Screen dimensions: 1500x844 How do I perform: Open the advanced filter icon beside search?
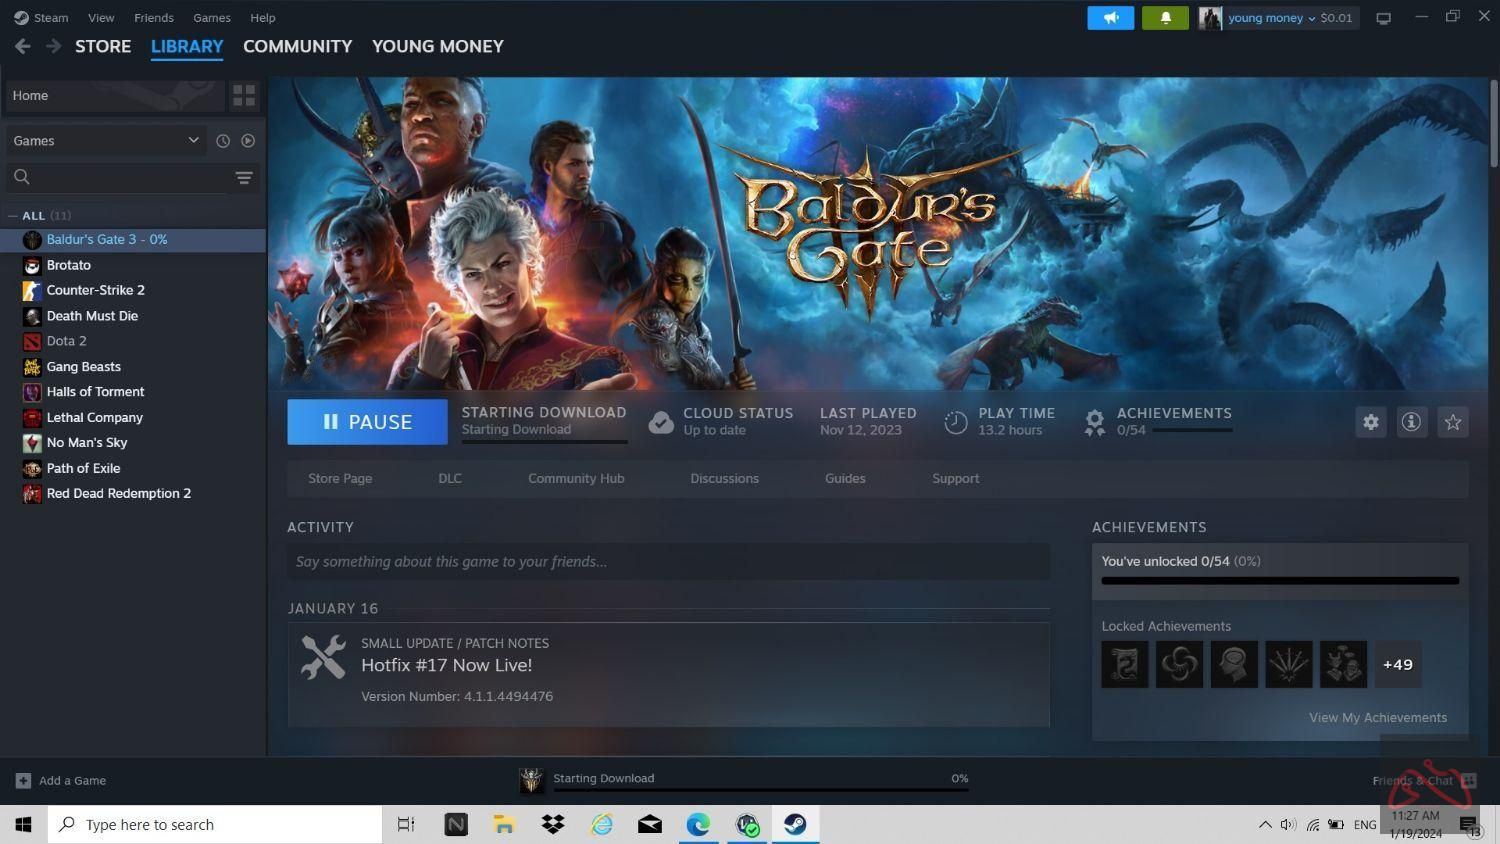click(243, 177)
